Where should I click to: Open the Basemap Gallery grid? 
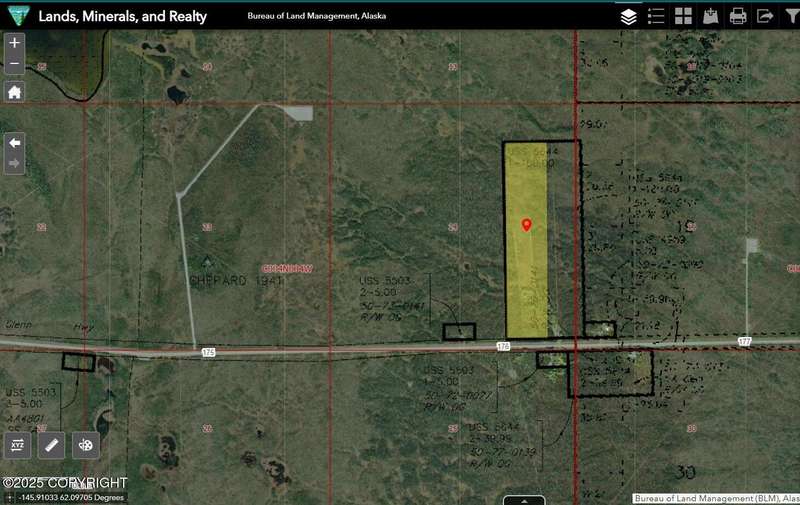pos(683,16)
